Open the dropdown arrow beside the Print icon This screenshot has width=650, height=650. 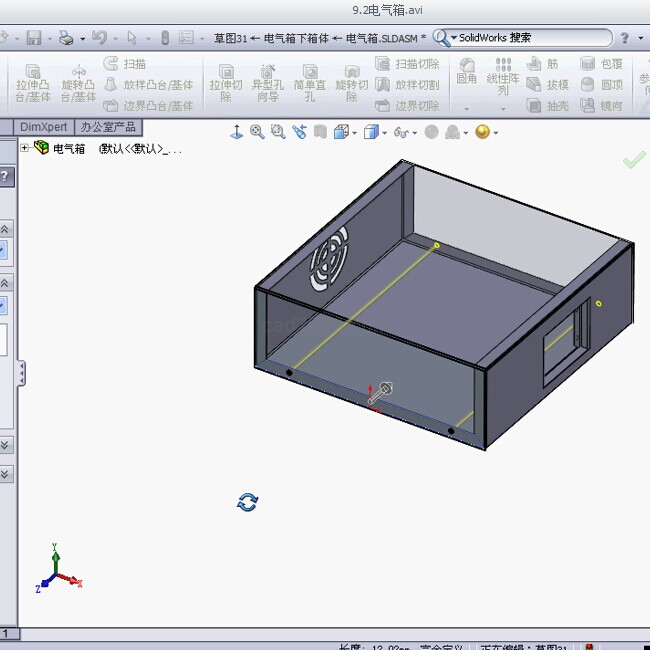81,39
